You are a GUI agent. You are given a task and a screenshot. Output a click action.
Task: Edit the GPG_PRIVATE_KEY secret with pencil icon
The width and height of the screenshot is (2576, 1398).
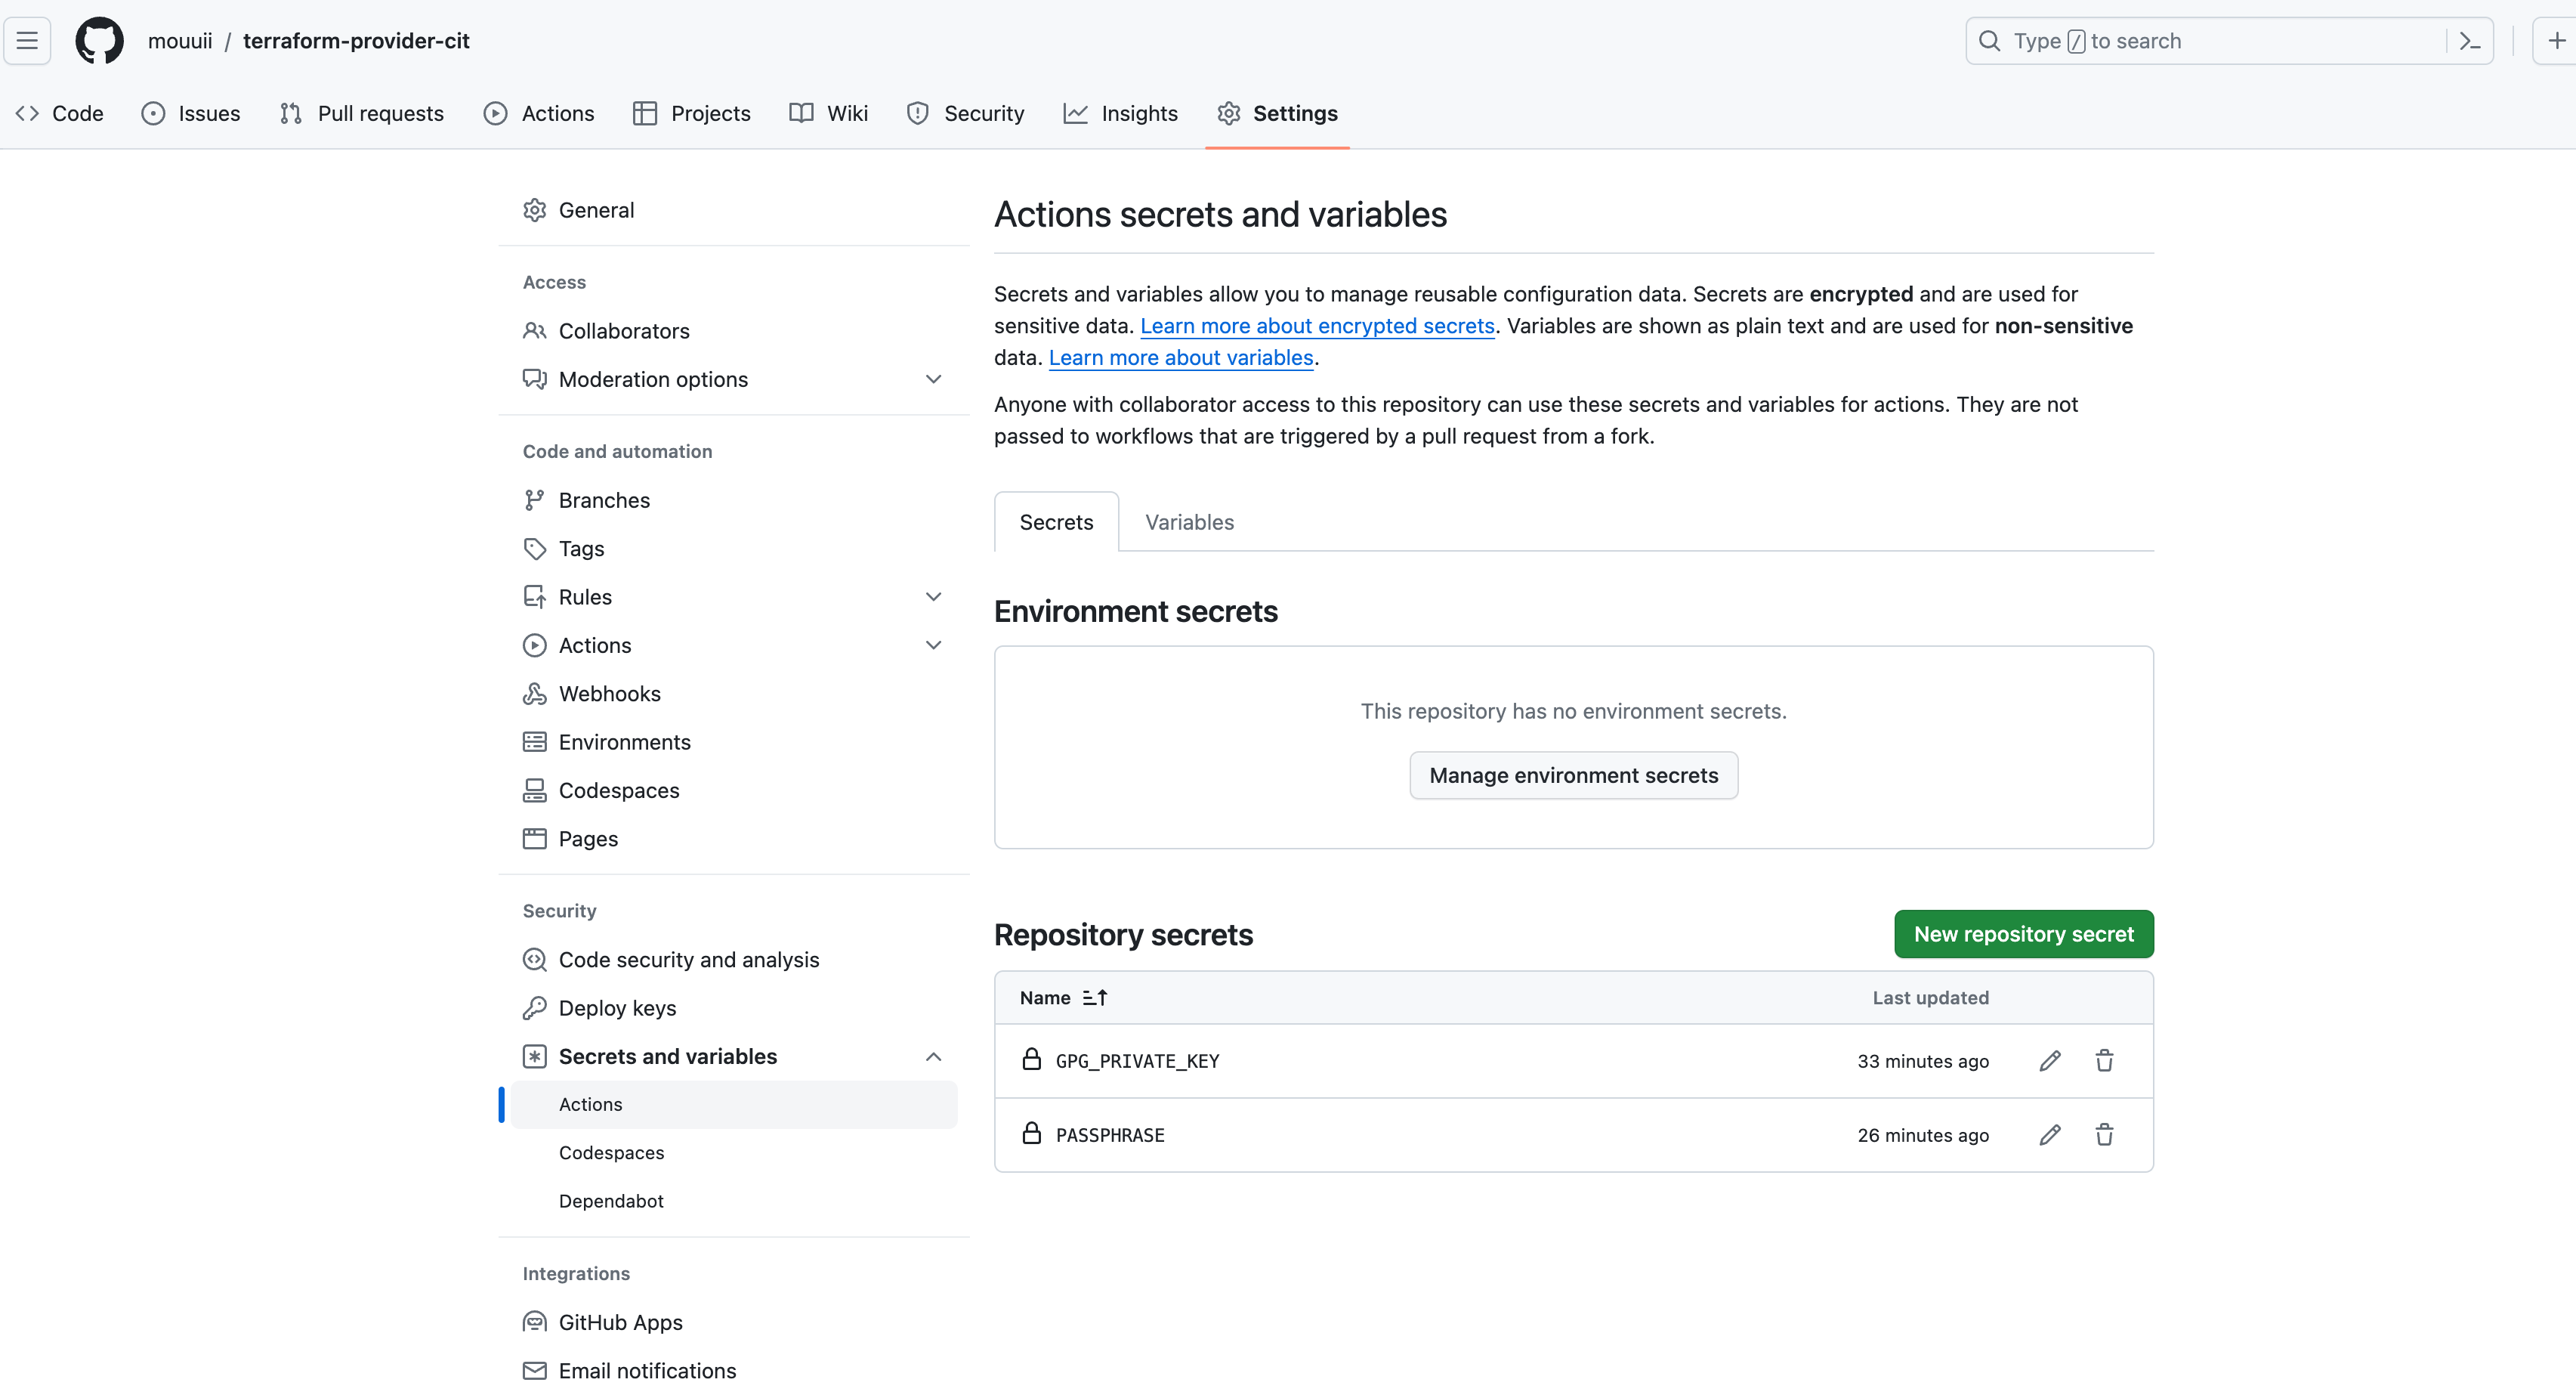coord(2049,1060)
